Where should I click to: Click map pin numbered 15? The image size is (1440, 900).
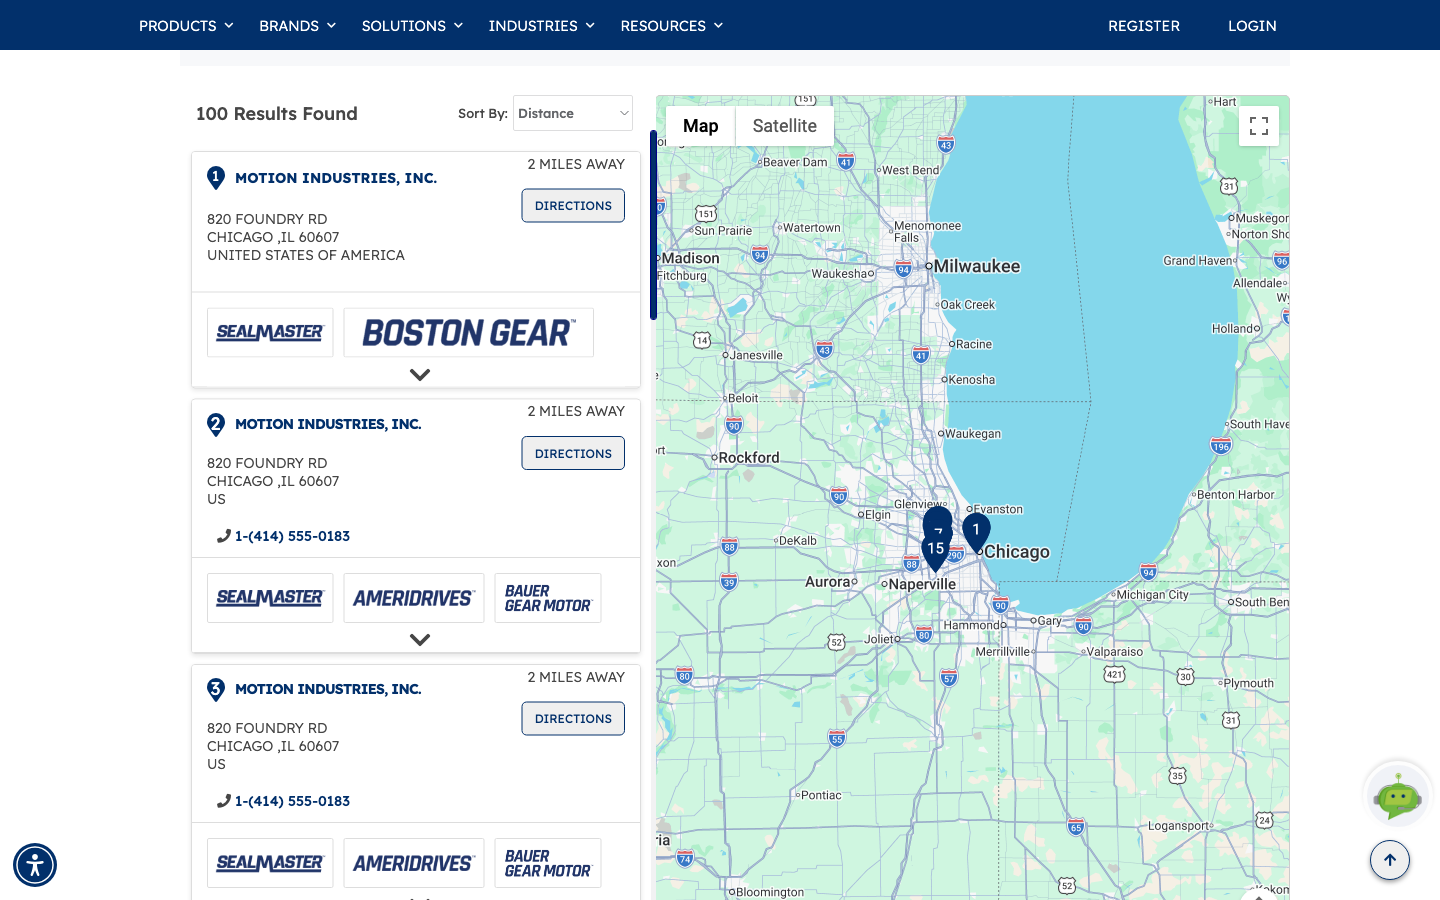point(935,550)
